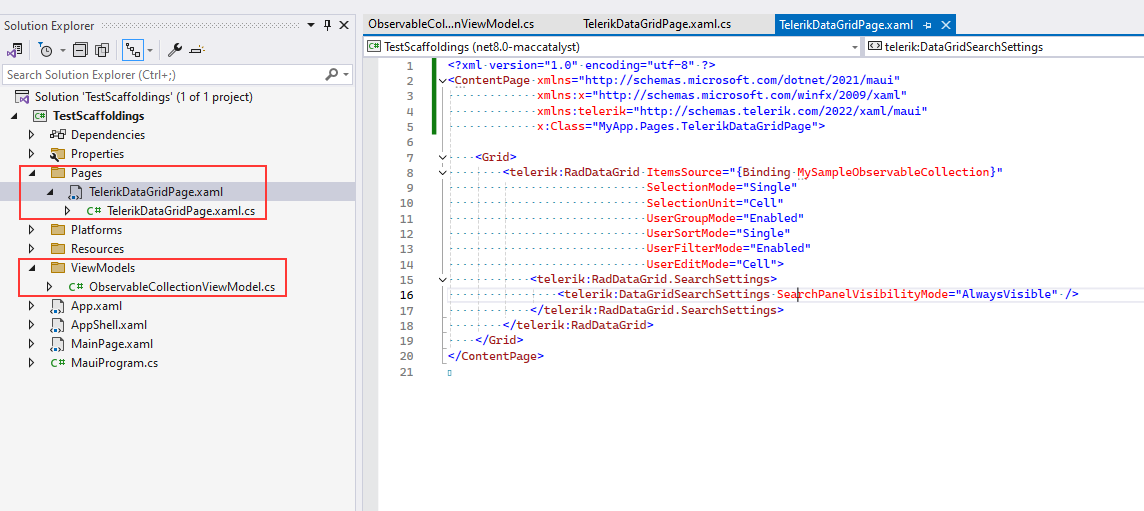Viewport: 1144px width, 511px height.
Task: Switch between solutions and folder views icon
Action: click(x=14, y=50)
